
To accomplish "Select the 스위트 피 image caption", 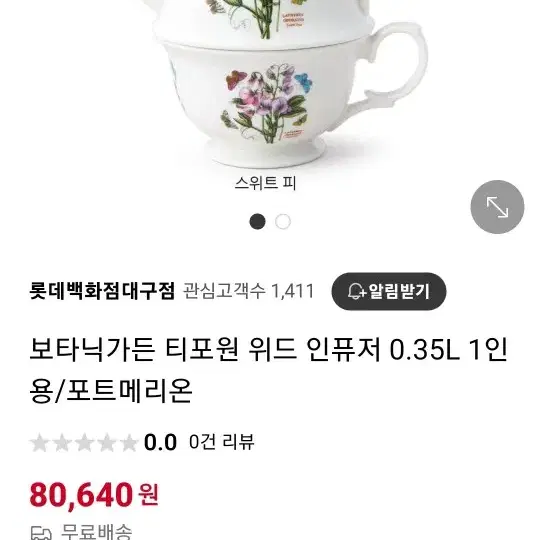I will (x=266, y=183).
